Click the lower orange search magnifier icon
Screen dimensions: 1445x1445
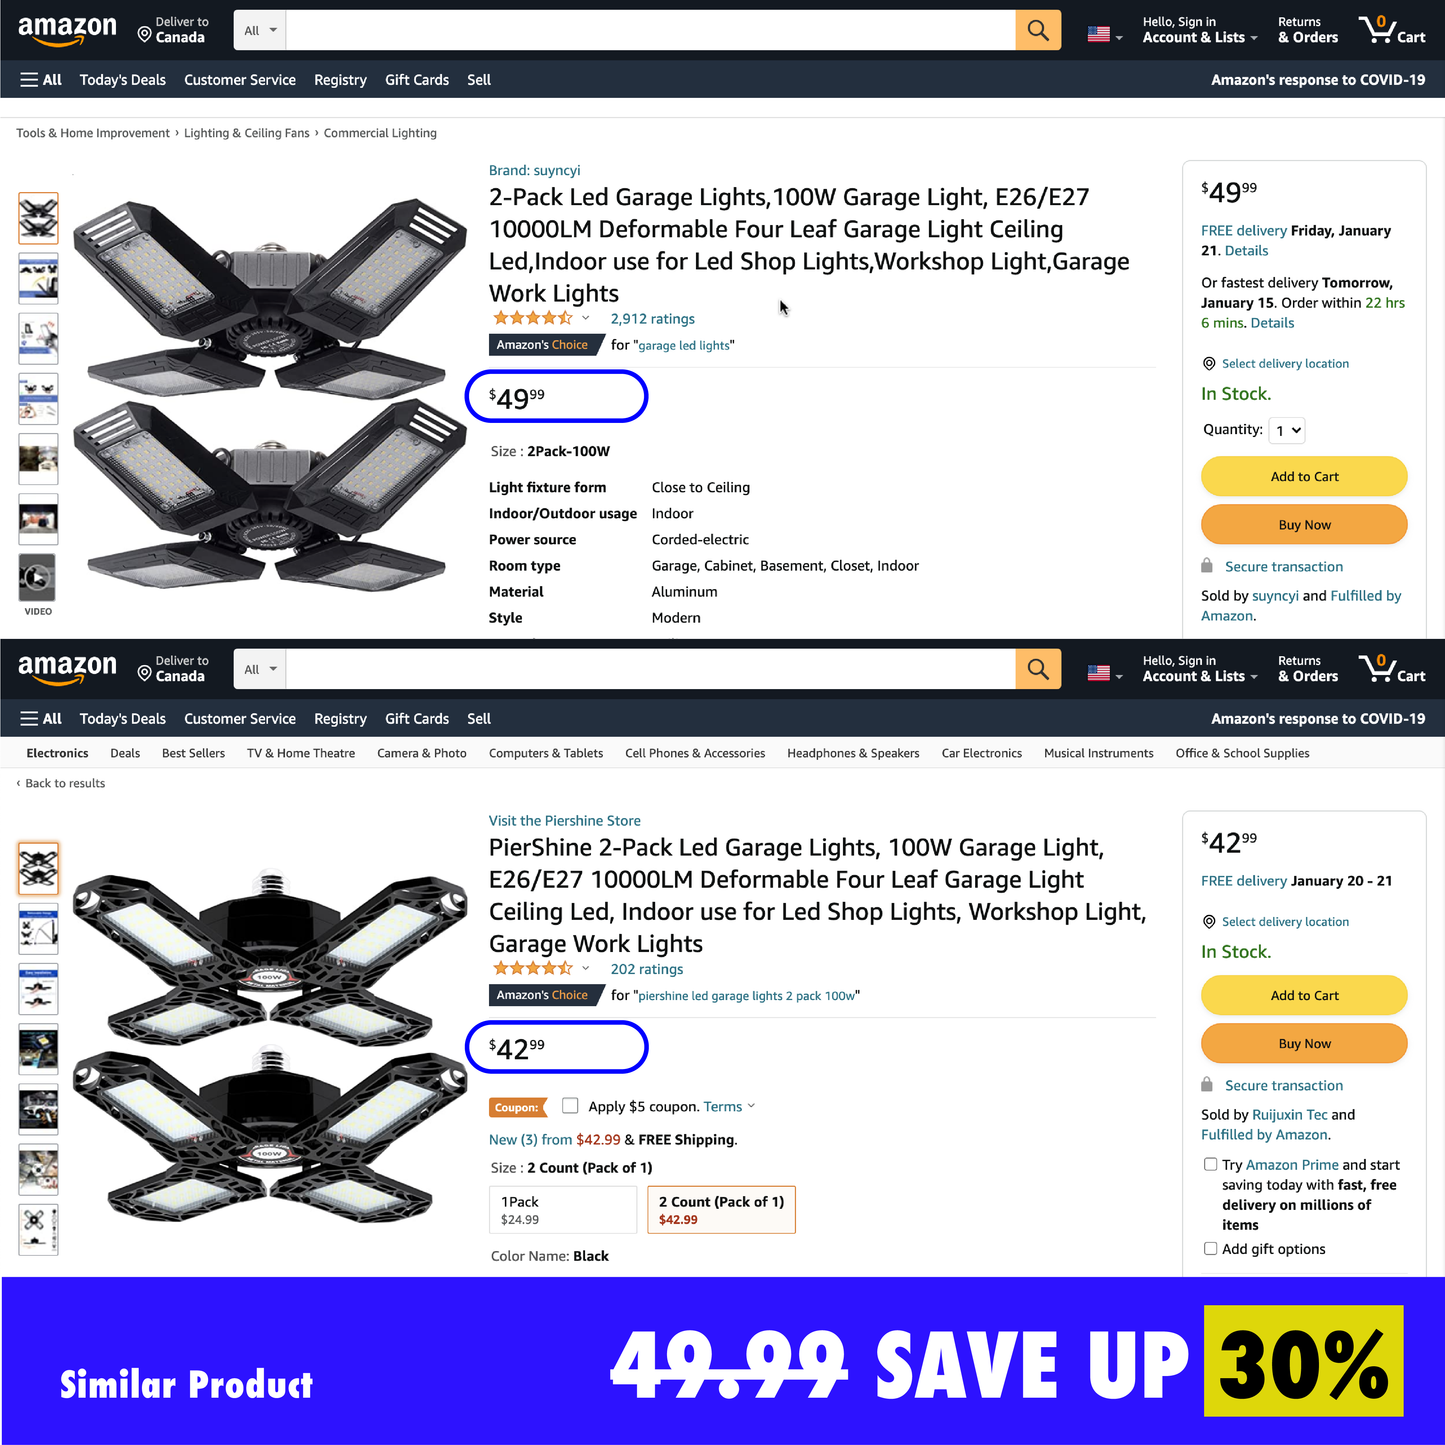pos(1038,669)
